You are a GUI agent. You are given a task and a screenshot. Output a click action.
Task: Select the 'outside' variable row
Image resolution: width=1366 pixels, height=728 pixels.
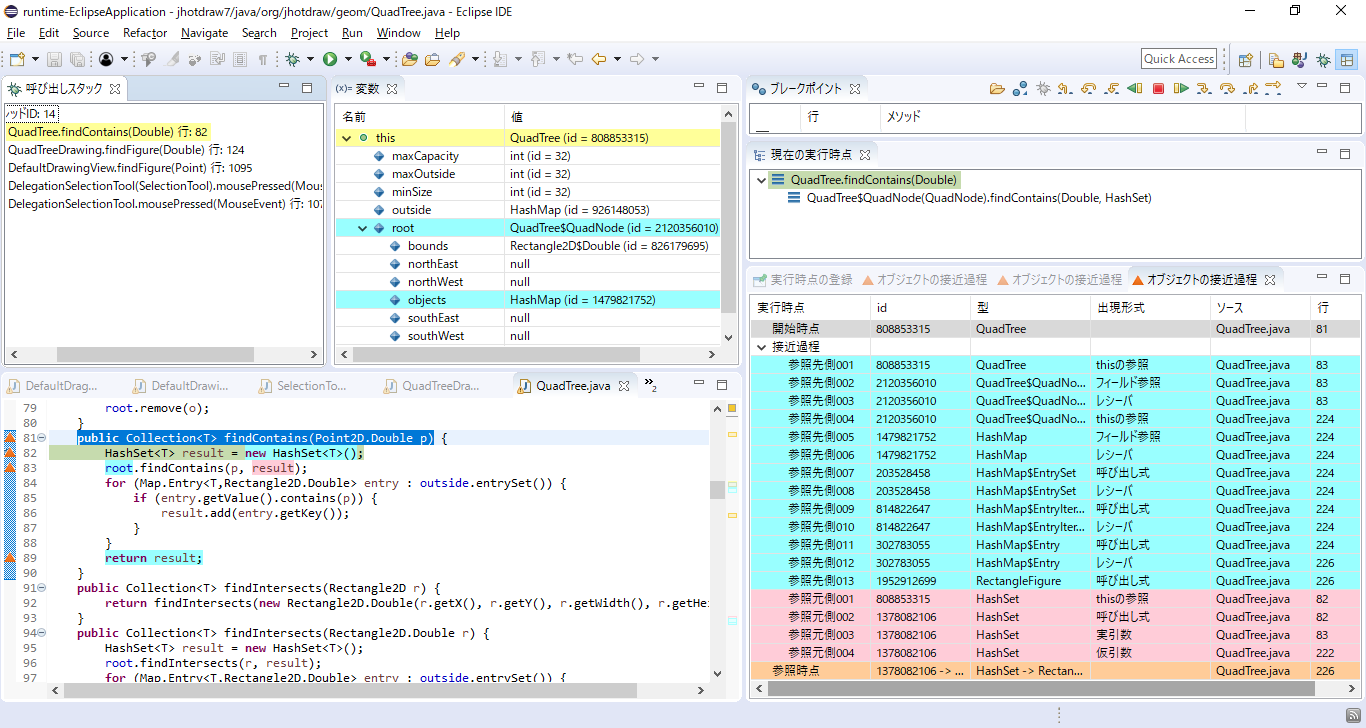[527, 210]
